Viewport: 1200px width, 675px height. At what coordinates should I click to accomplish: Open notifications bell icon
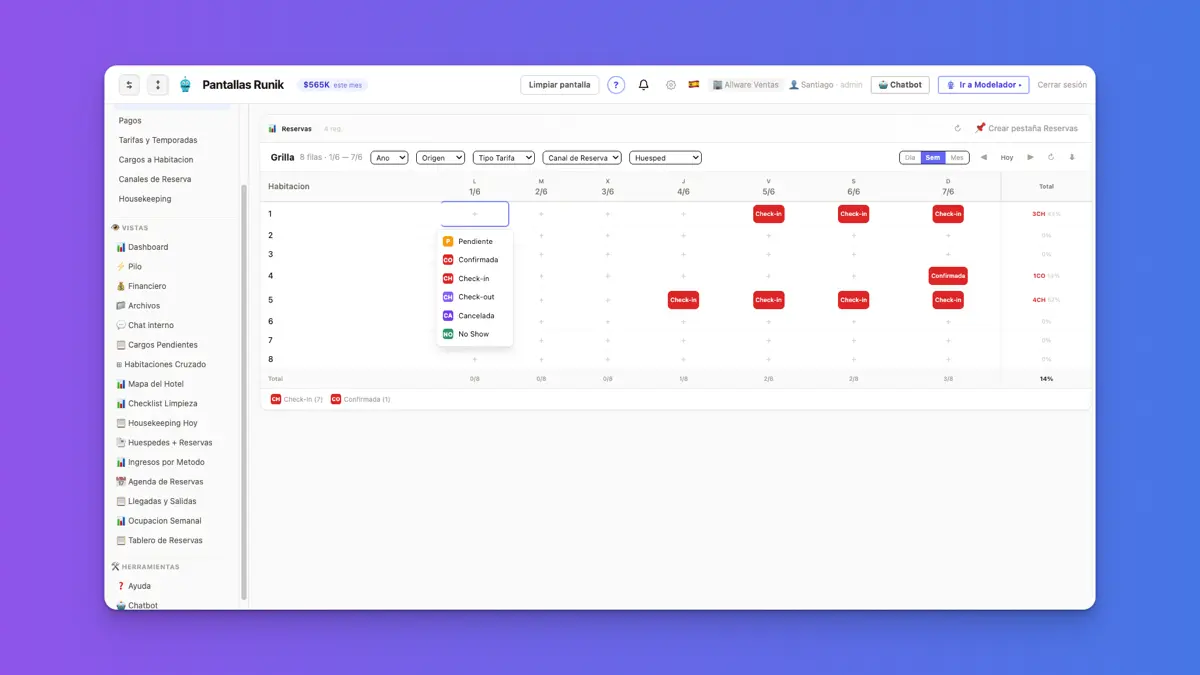(644, 85)
